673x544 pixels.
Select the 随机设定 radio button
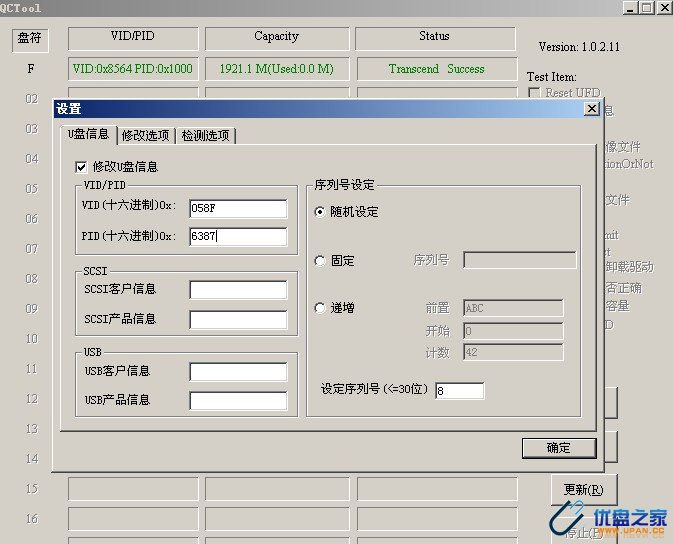pyautogui.click(x=320, y=212)
